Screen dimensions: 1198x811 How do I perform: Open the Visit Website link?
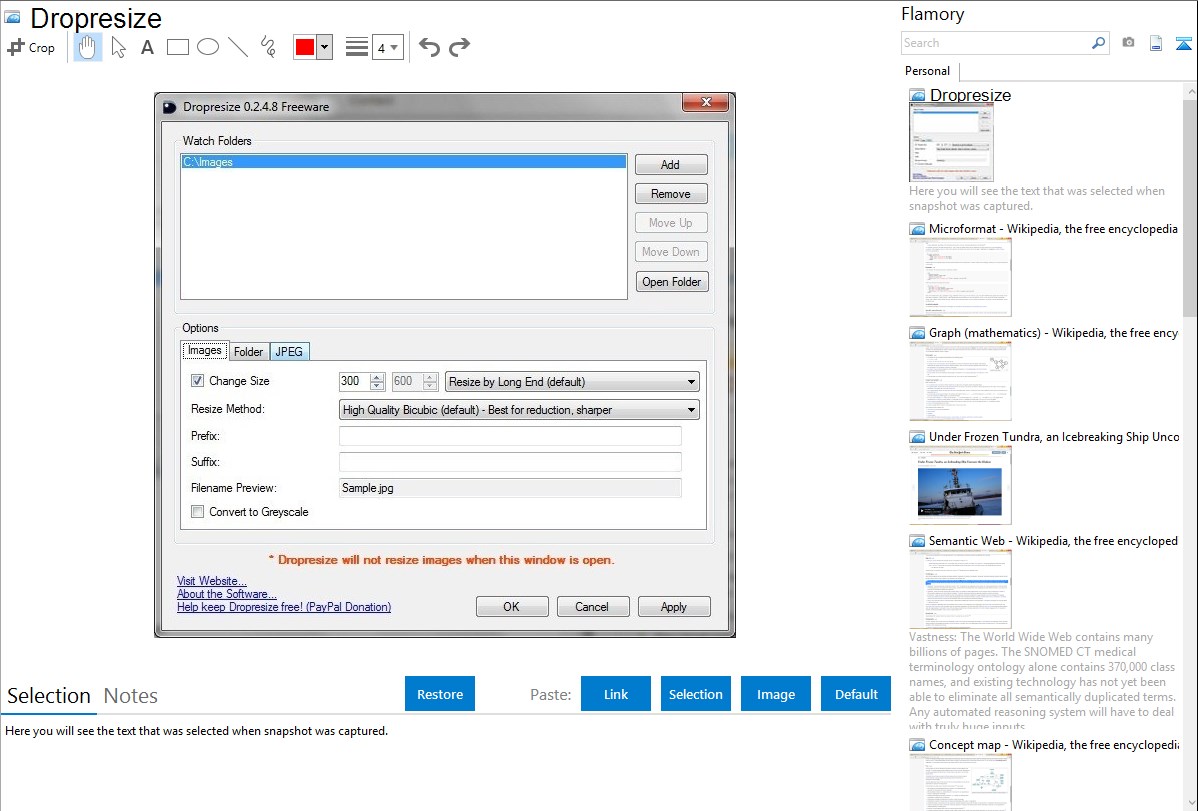coord(212,581)
